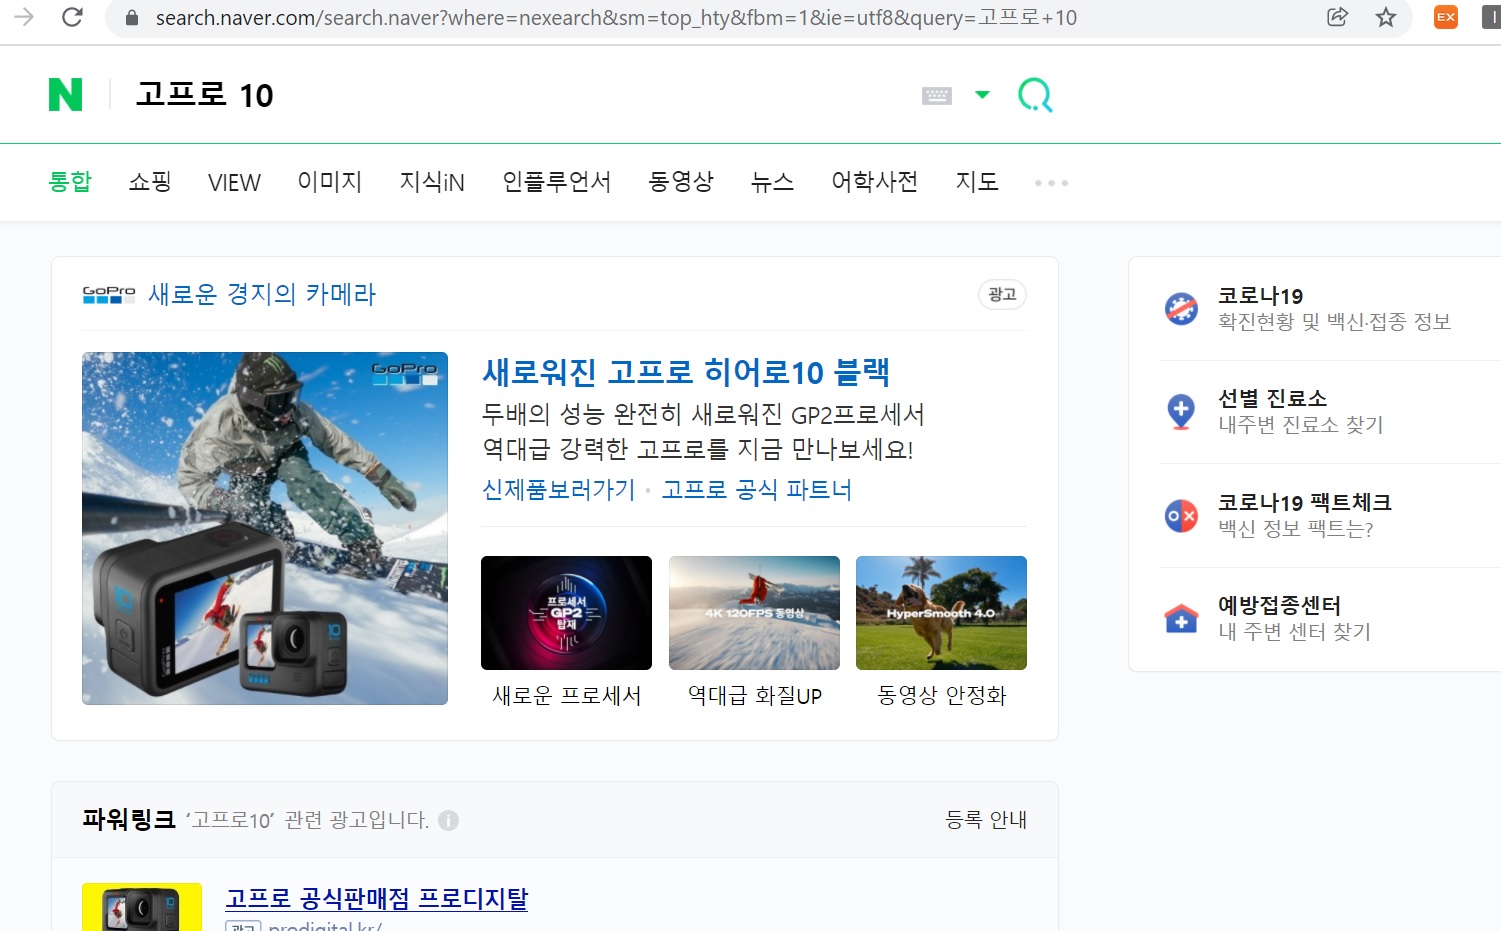Open 새로워진 고프로 히어로10 블랙 headline link
The height and width of the screenshot is (931, 1501).
pos(686,372)
